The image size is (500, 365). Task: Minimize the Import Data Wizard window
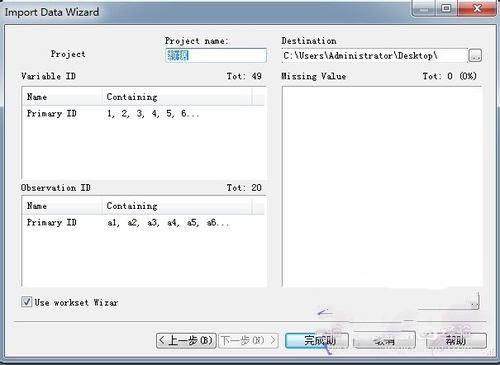(424, 8)
